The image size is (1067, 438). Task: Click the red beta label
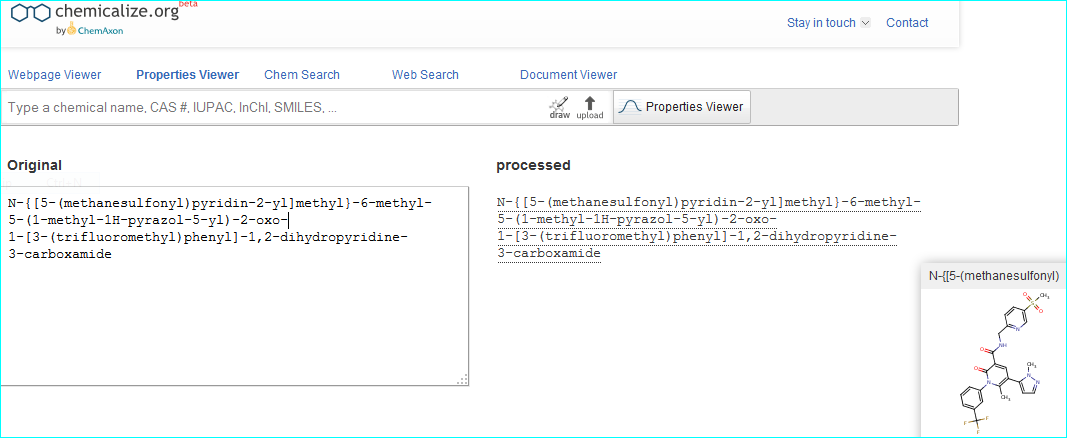(188, 4)
